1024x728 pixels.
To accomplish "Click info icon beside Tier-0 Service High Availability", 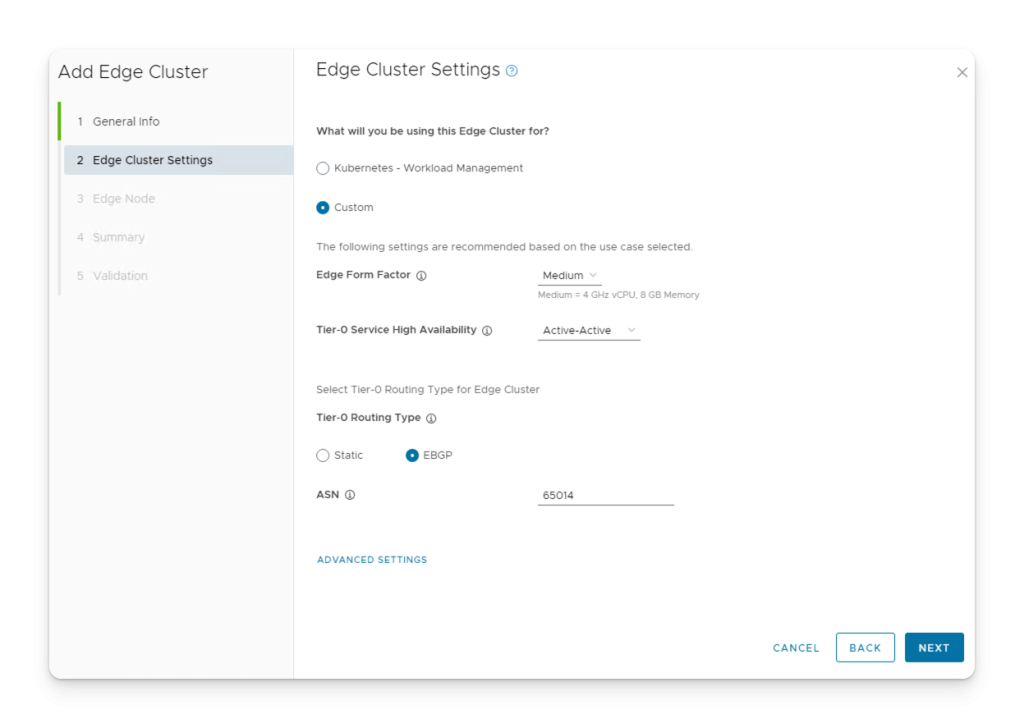I will click(x=487, y=331).
